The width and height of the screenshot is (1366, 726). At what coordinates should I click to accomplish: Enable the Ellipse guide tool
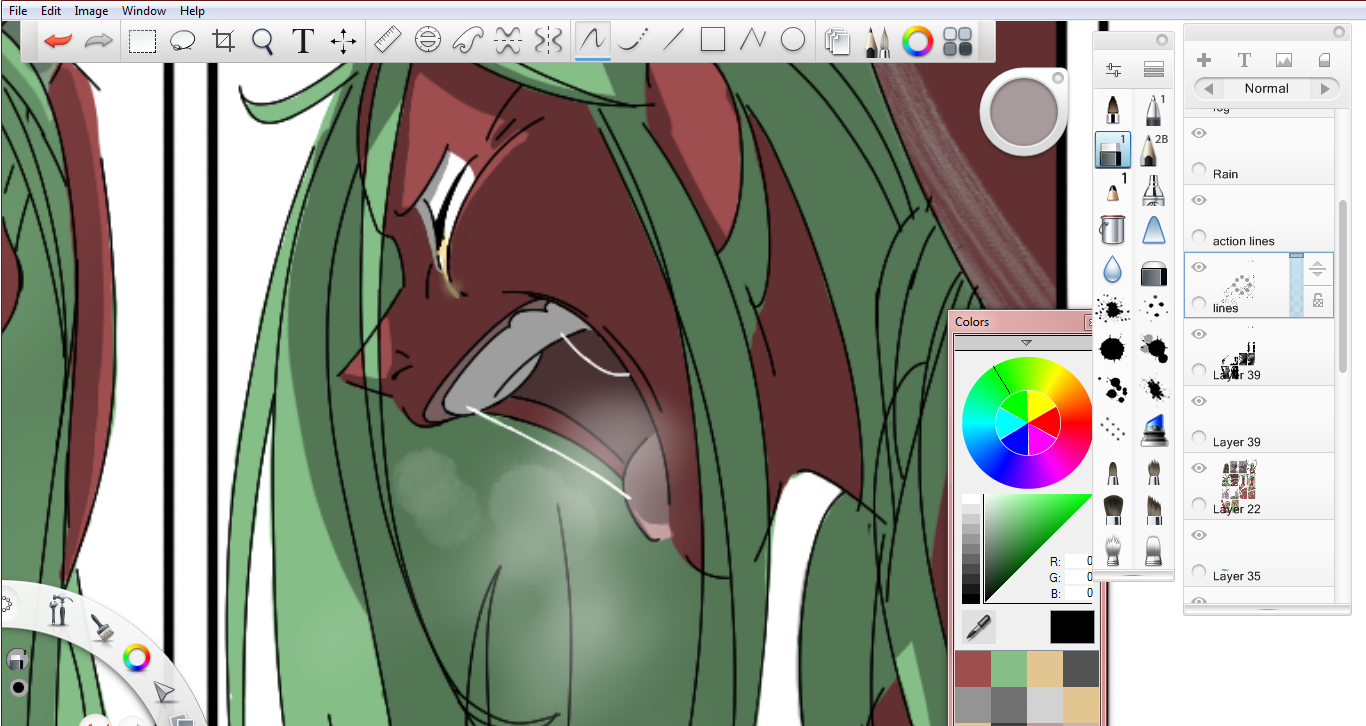pyautogui.click(x=428, y=41)
